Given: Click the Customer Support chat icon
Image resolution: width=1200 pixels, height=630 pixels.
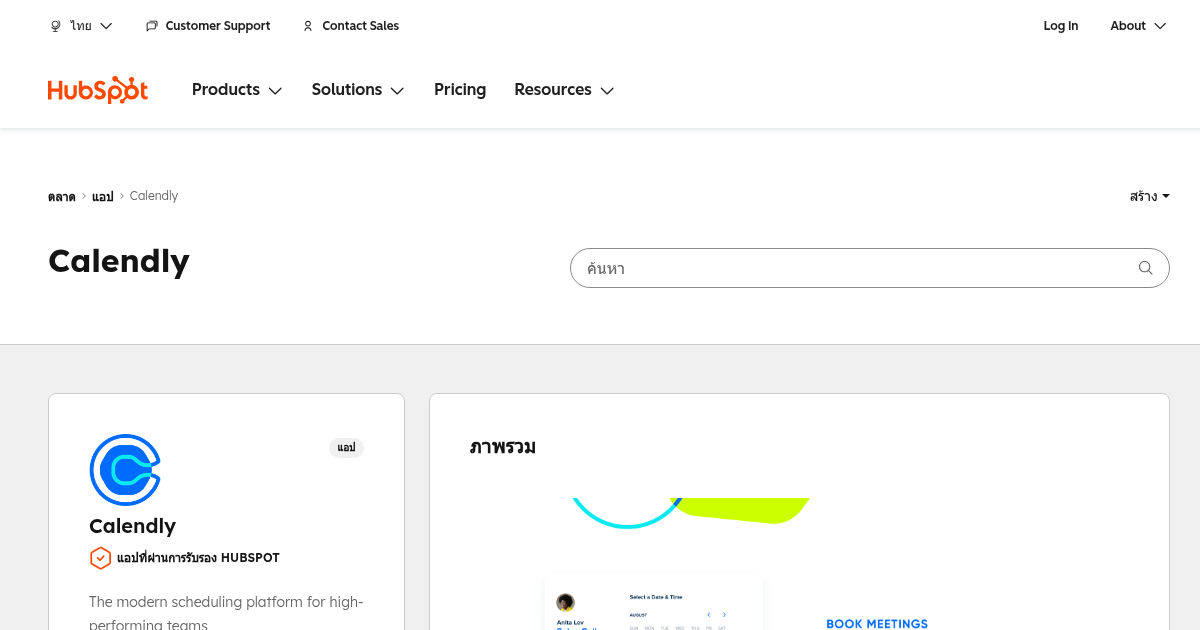Looking at the screenshot, I should pyautogui.click(x=152, y=26).
